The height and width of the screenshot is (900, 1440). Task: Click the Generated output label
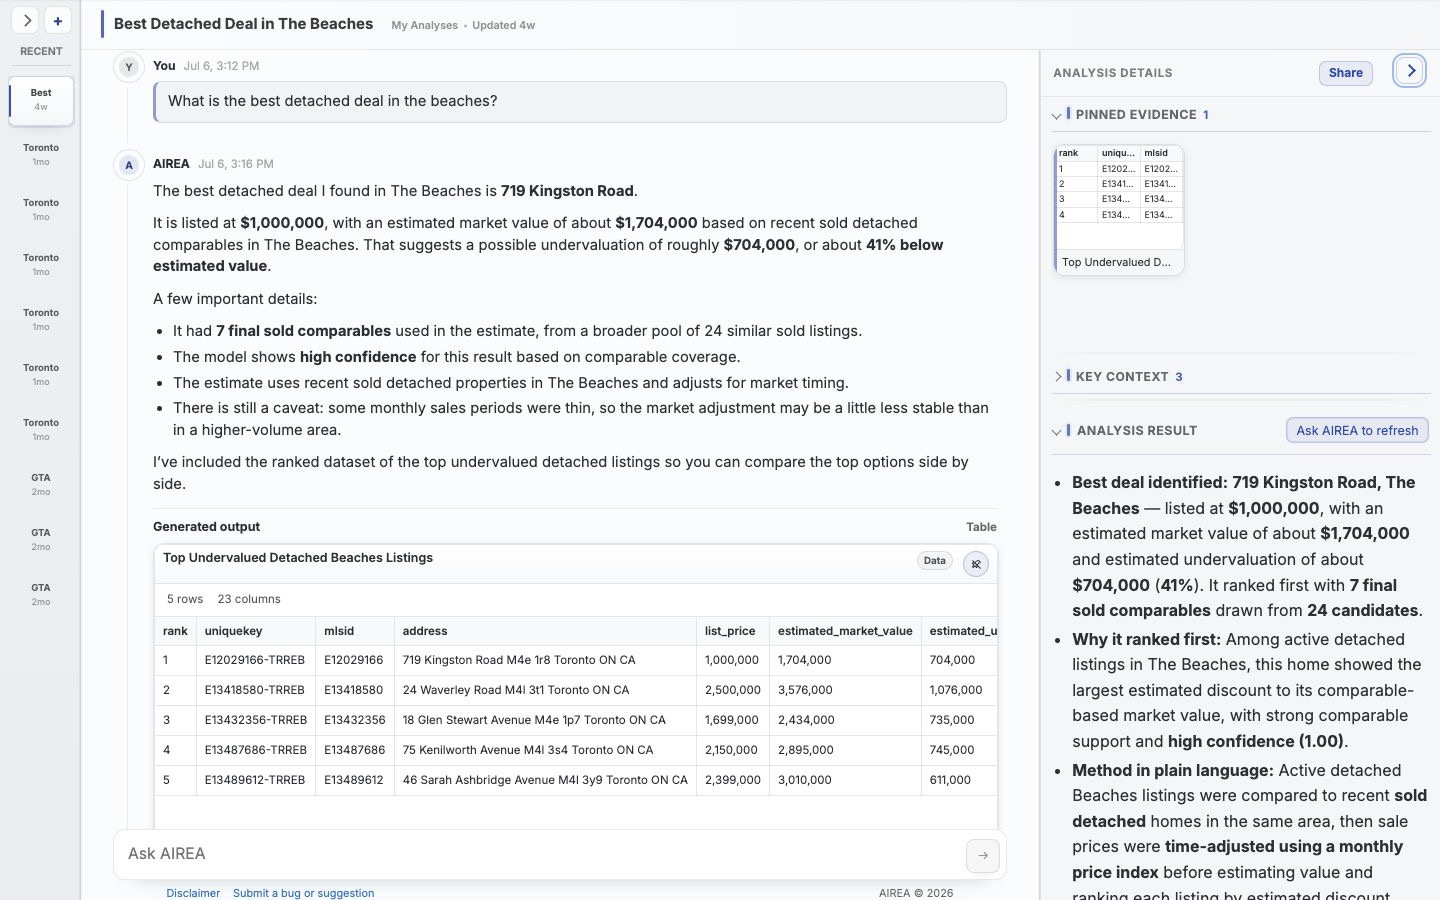pyautogui.click(x=206, y=527)
